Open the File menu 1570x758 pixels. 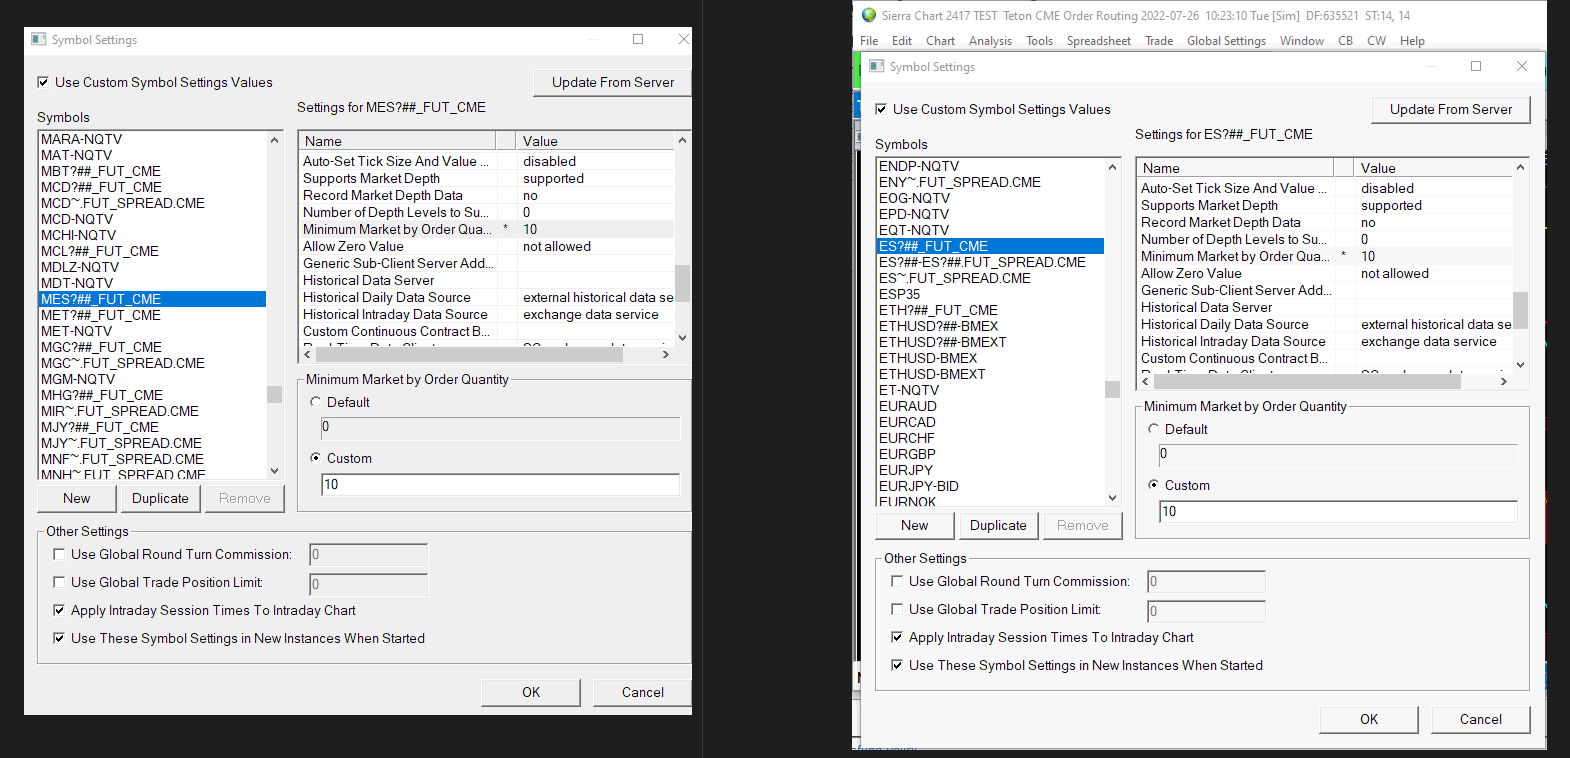869,41
